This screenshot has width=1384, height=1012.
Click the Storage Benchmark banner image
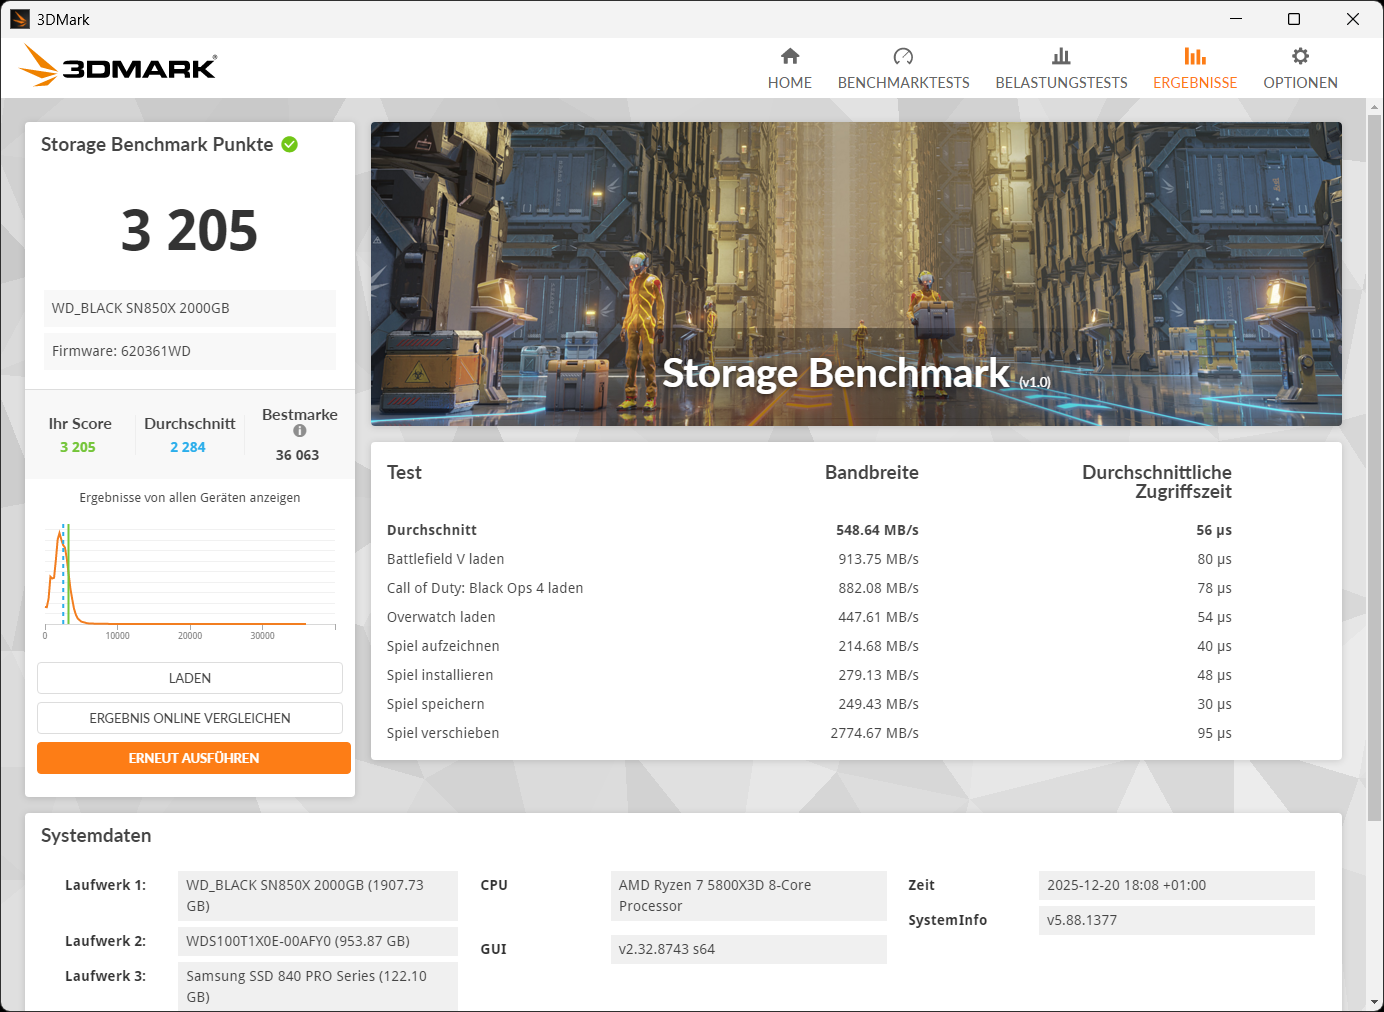click(x=856, y=274)
